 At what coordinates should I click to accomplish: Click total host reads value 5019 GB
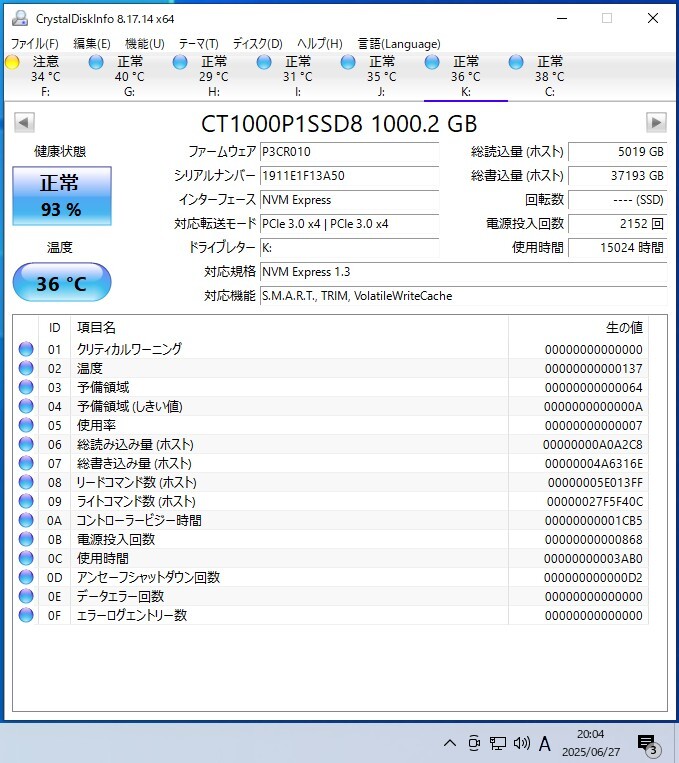point(617,152)
